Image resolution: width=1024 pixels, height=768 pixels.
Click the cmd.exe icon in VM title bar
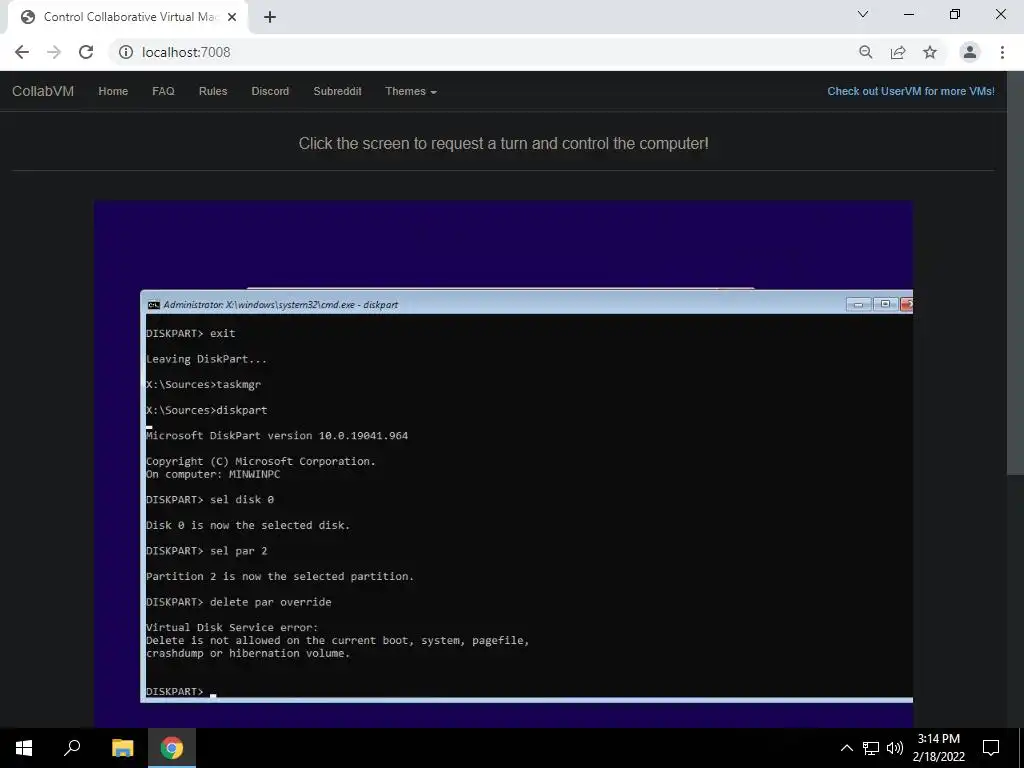coord(153,304)
